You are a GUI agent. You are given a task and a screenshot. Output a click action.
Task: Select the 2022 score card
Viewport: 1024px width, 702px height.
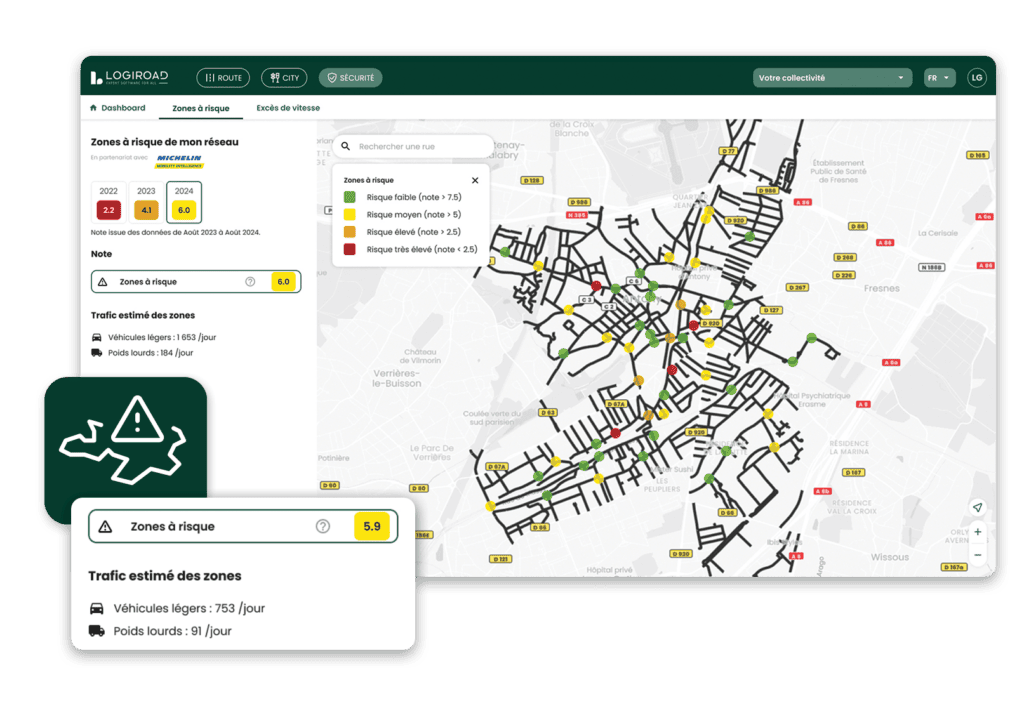pos(109,203)
